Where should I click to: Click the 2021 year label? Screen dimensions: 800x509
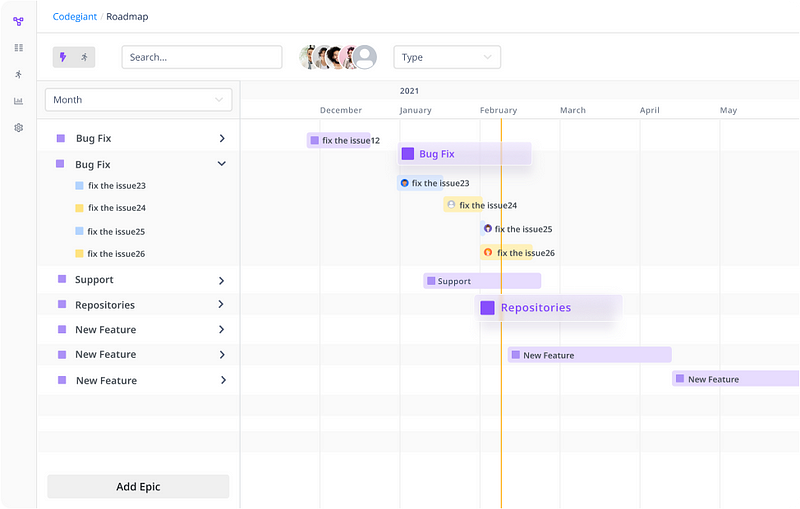click(x=409, y=91)
